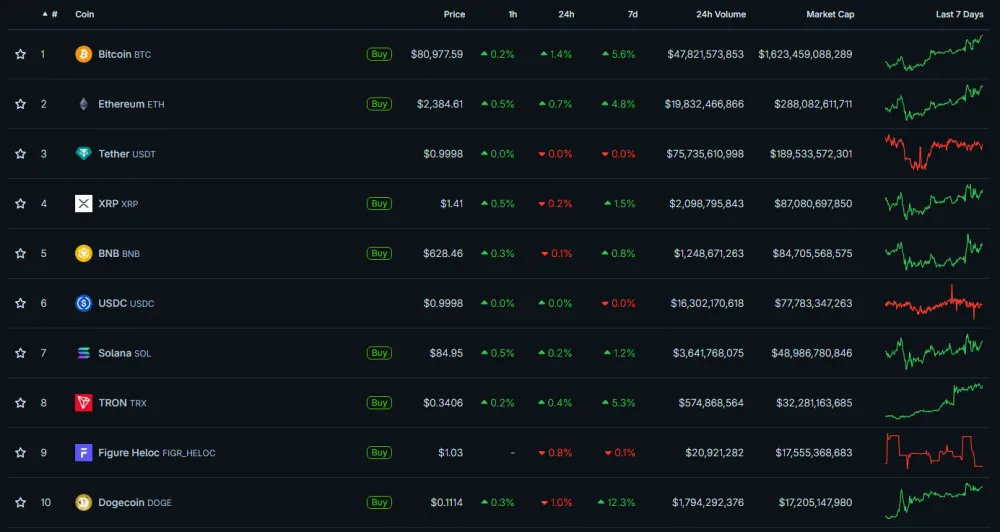Click the USDC coin logo
The image size is (1000, 532).
pos(84,303)
